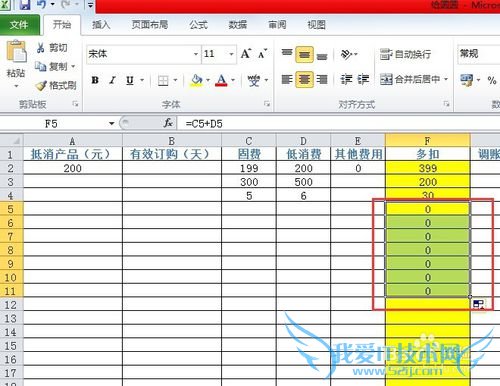The height and width of the screenshot is (386, 500).
Task: Open Clipboard group dialog launcher
Action: pyautogui.click(x=75, y=104)
